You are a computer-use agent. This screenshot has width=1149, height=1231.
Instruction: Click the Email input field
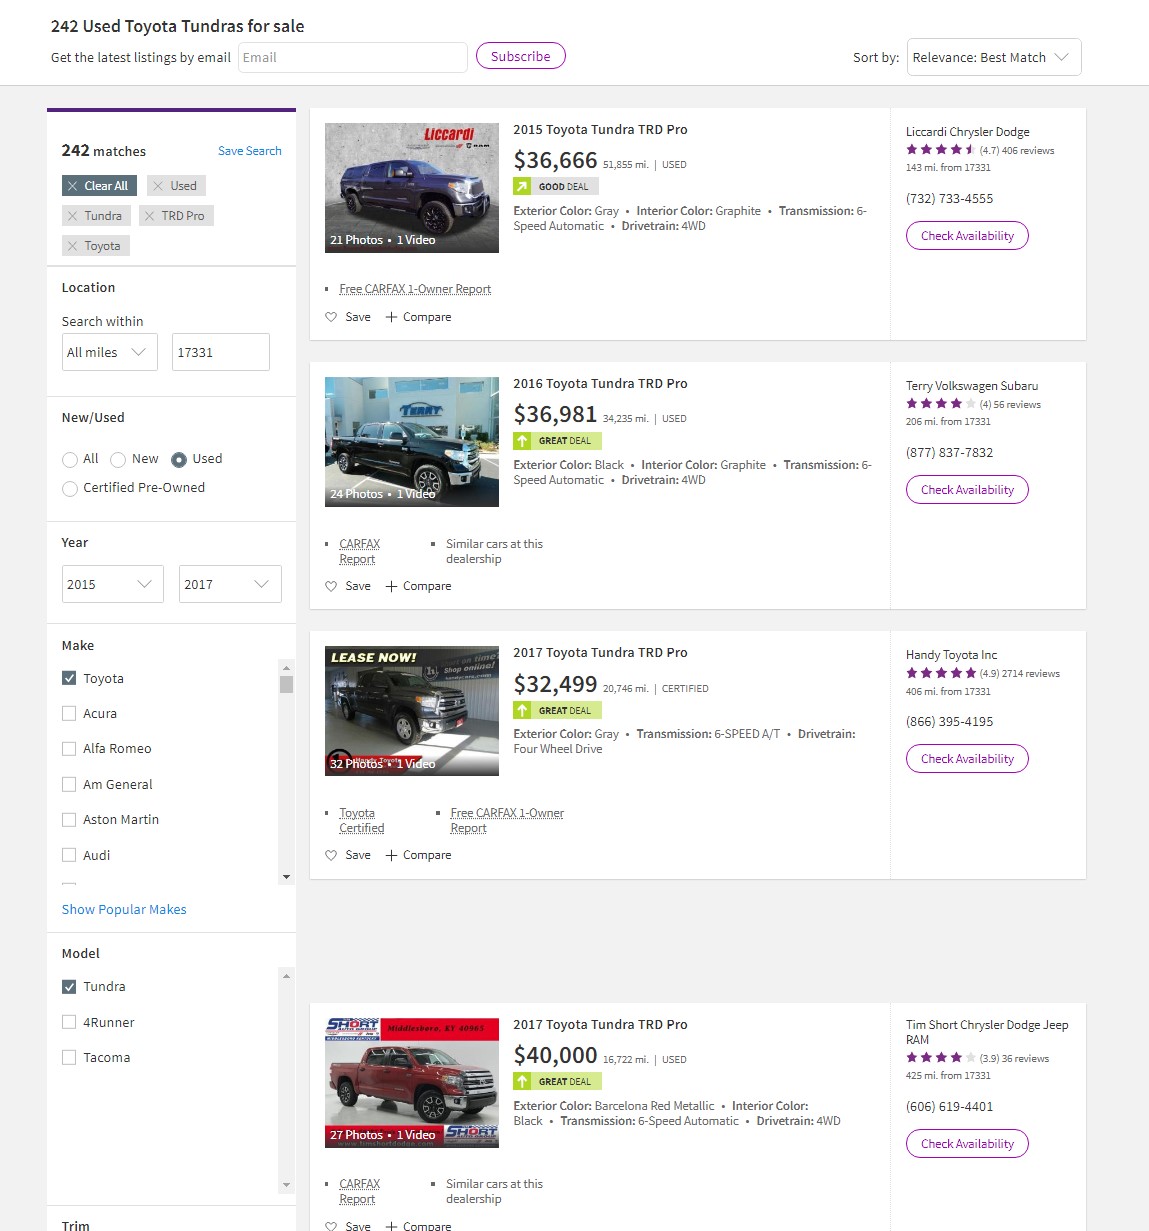[x=352, y=57]
